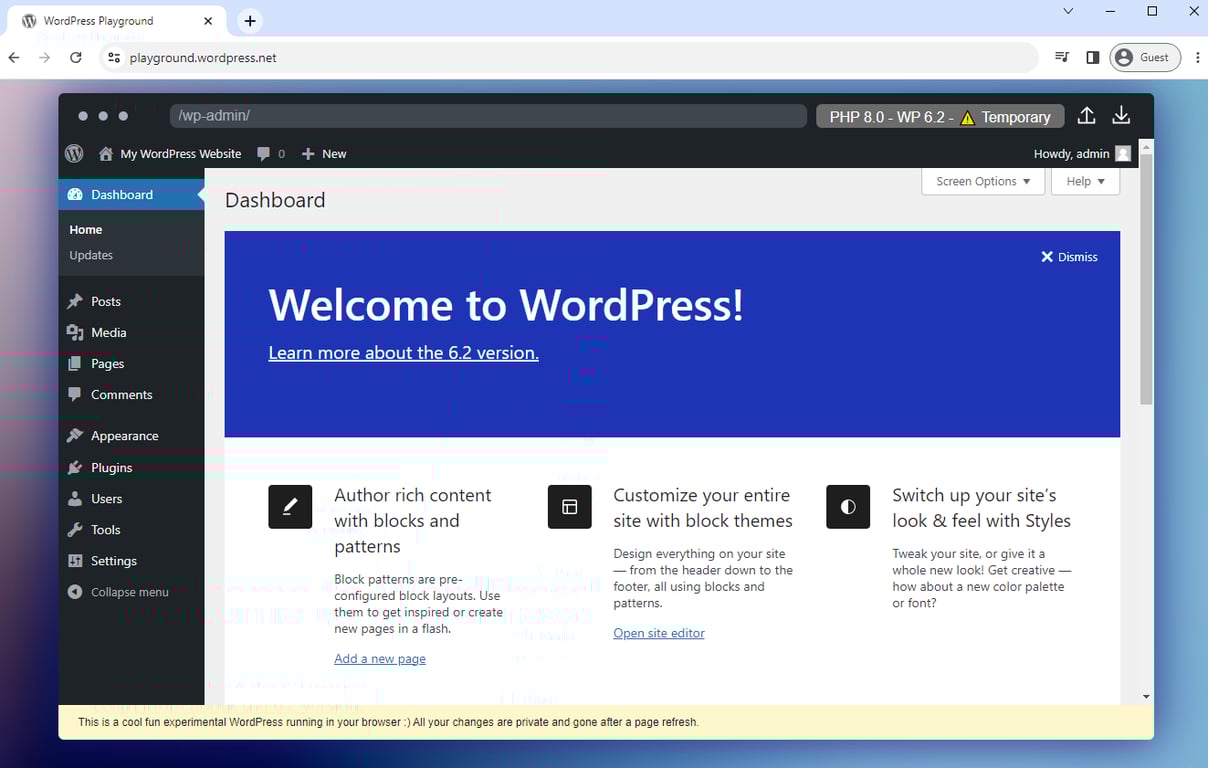
Task: Select the Appearance paintbrush icon
Action: click(77, 435)
